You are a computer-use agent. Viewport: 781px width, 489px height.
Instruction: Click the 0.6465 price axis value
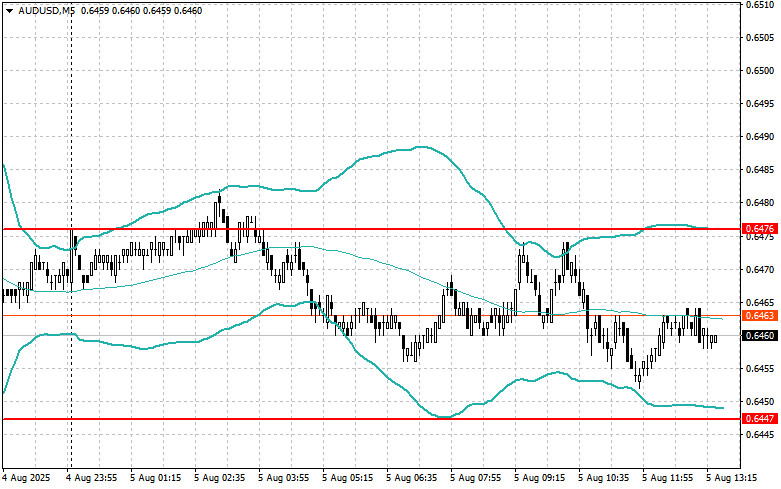click(x=760, y=302)
